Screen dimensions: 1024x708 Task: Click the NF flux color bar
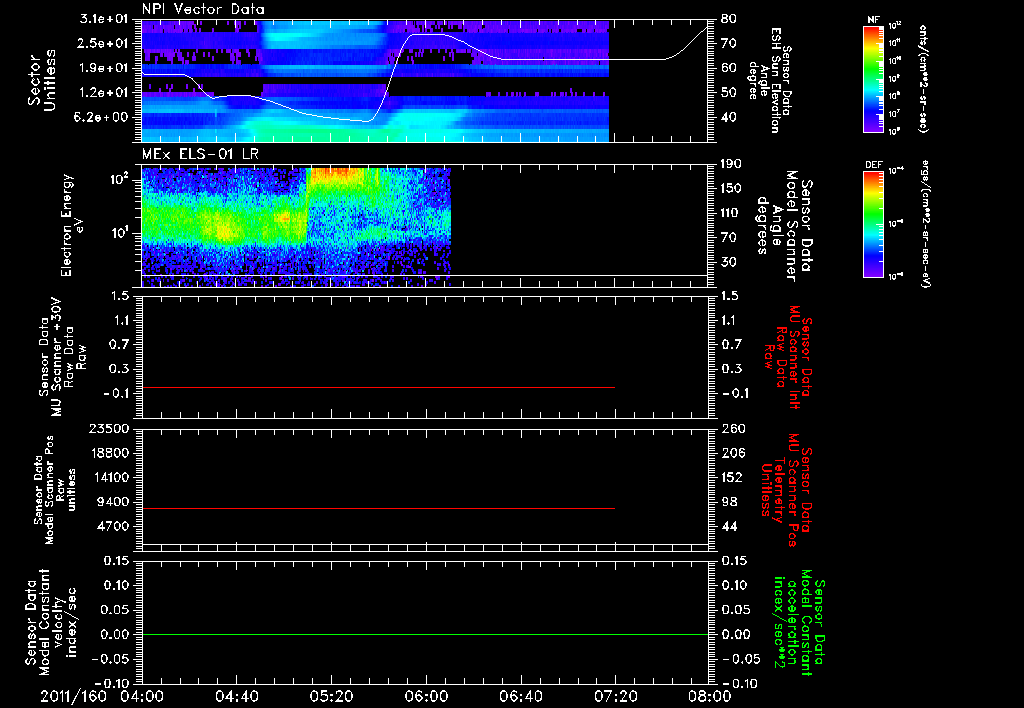(x=874, y=78)
